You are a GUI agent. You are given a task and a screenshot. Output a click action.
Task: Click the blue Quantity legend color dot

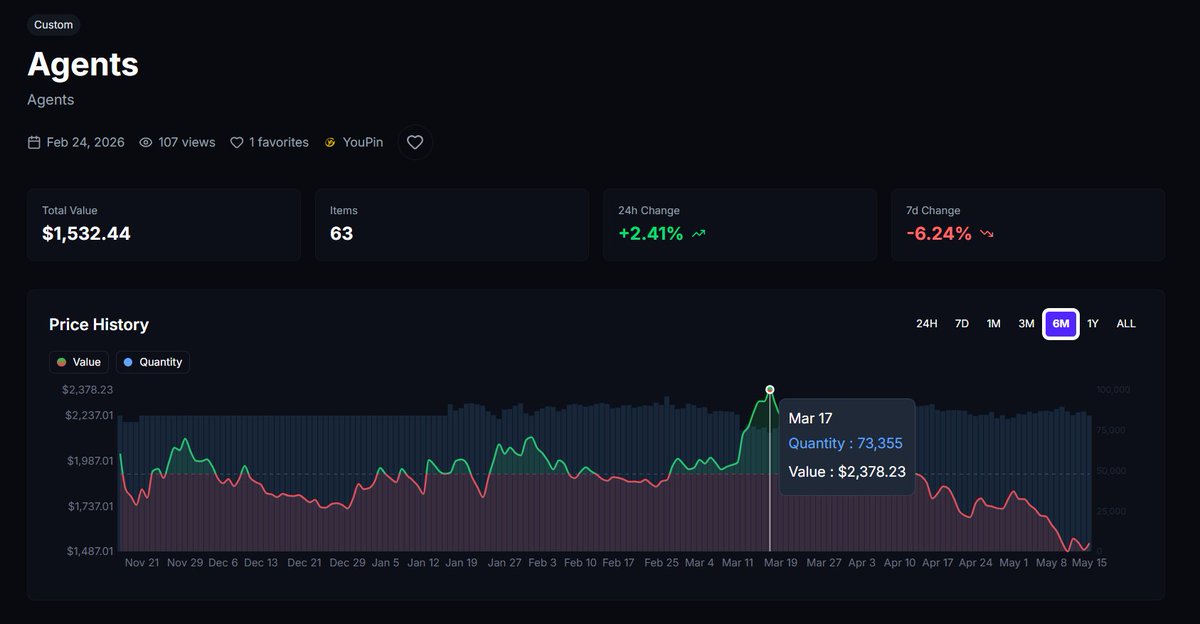[128, 362]
